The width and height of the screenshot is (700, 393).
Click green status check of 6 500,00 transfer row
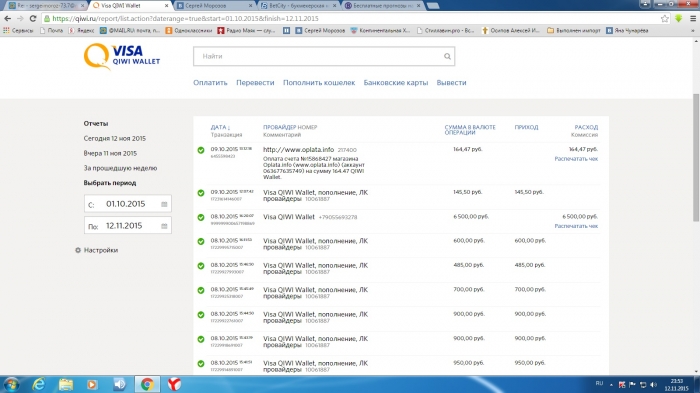[x=201, y=217]
